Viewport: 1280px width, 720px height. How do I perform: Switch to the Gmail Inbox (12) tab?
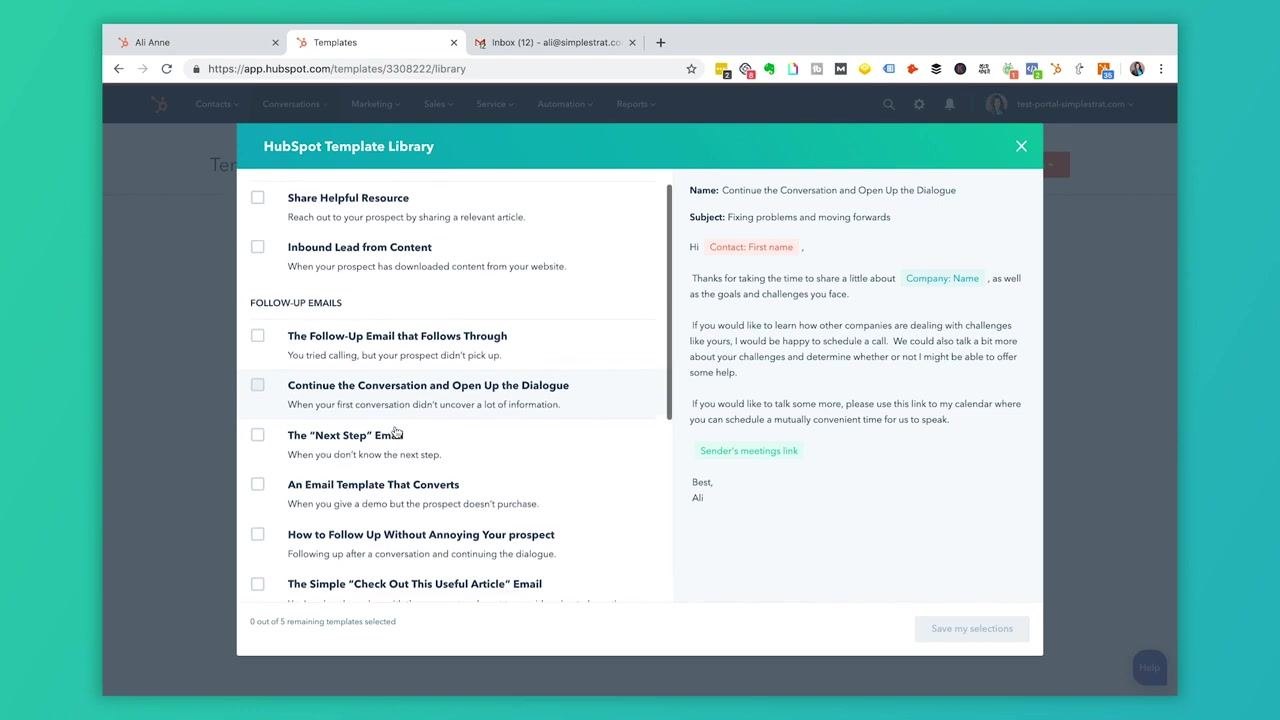coord(556,43)
